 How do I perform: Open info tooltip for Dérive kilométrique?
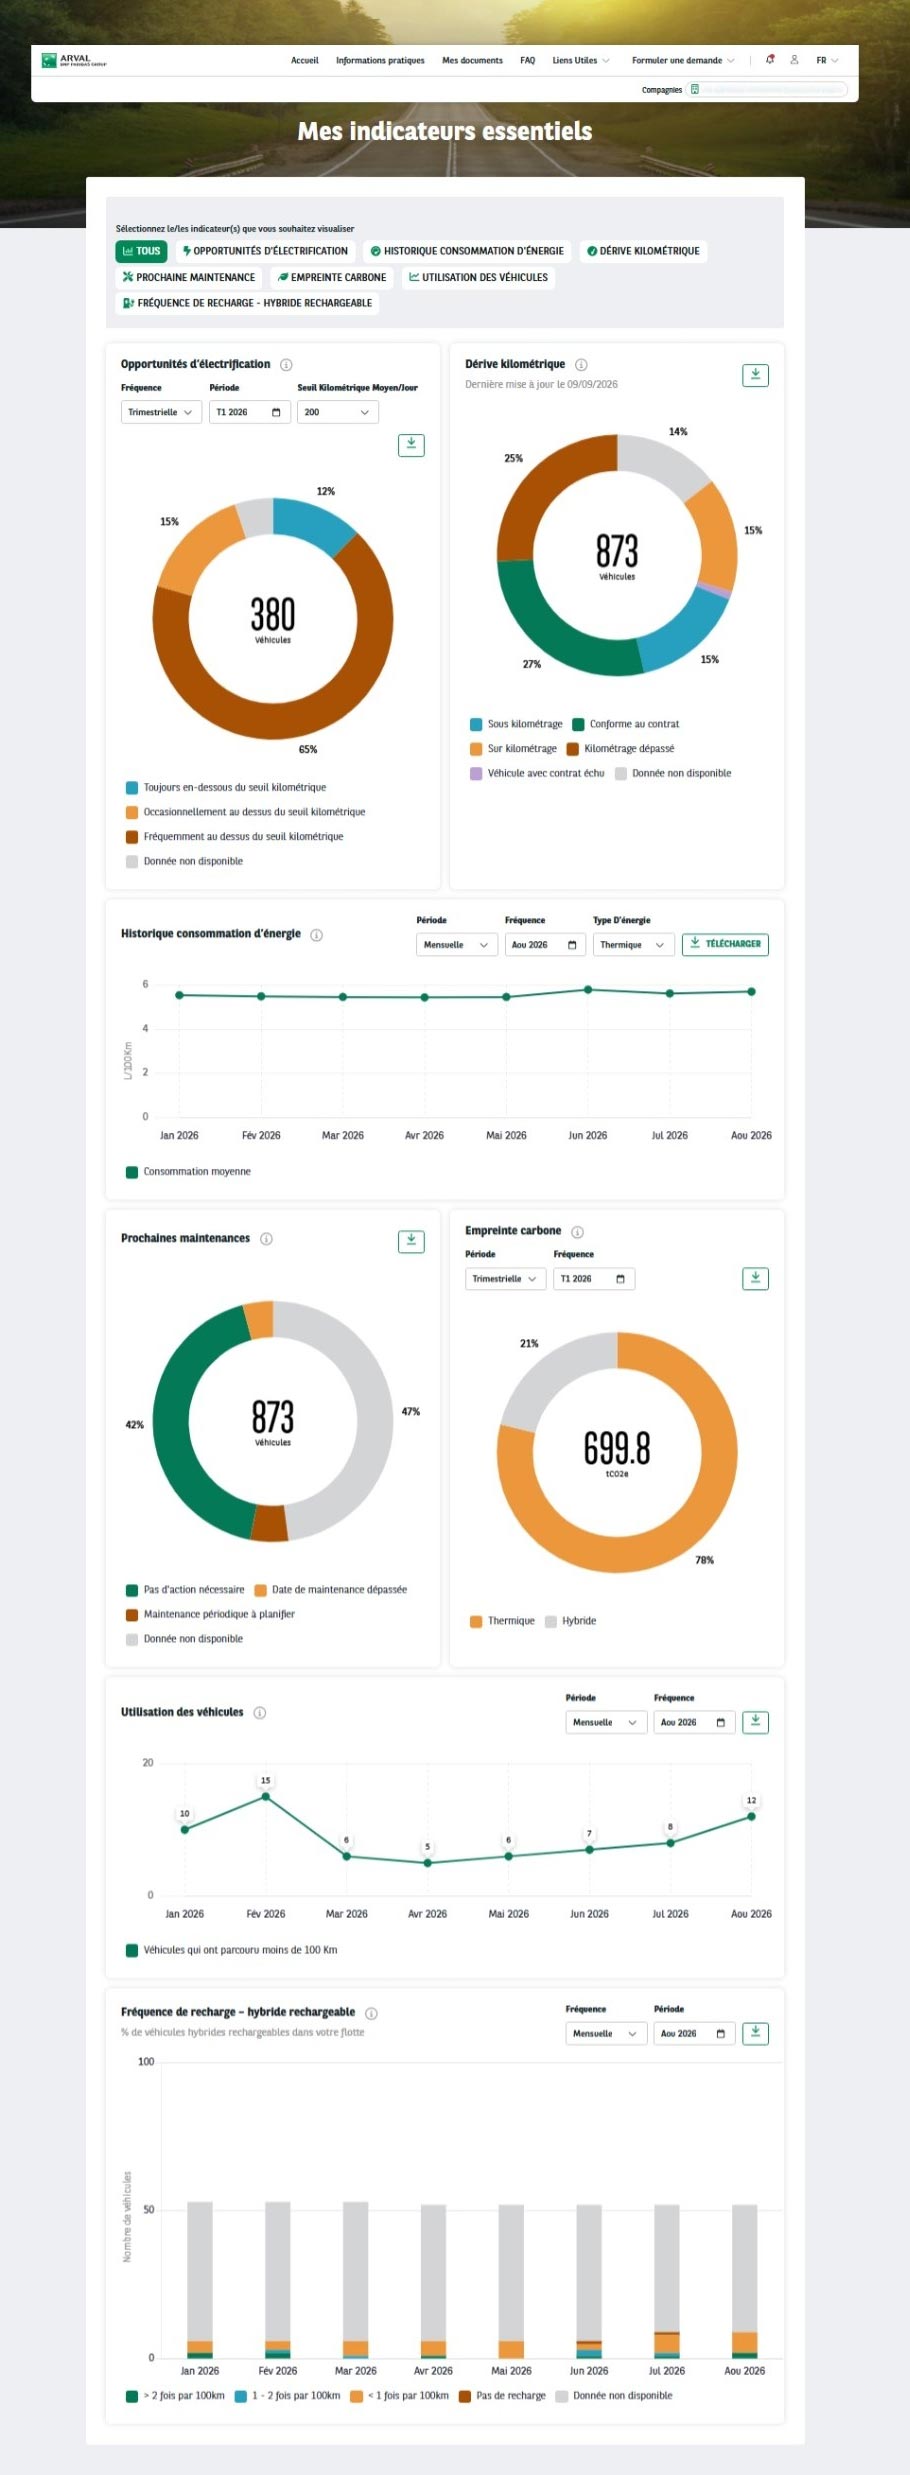click(581, 365)
